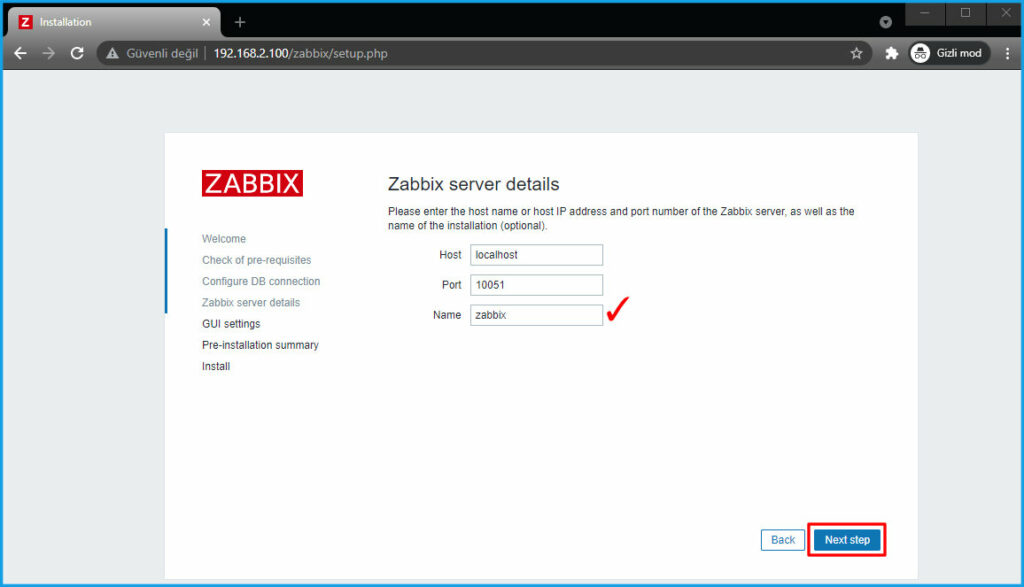This screenshot has height=587, width=1024.
Task: Click the Güvenli değil security label
Action: pyautogui.click(x=162, y=54)
